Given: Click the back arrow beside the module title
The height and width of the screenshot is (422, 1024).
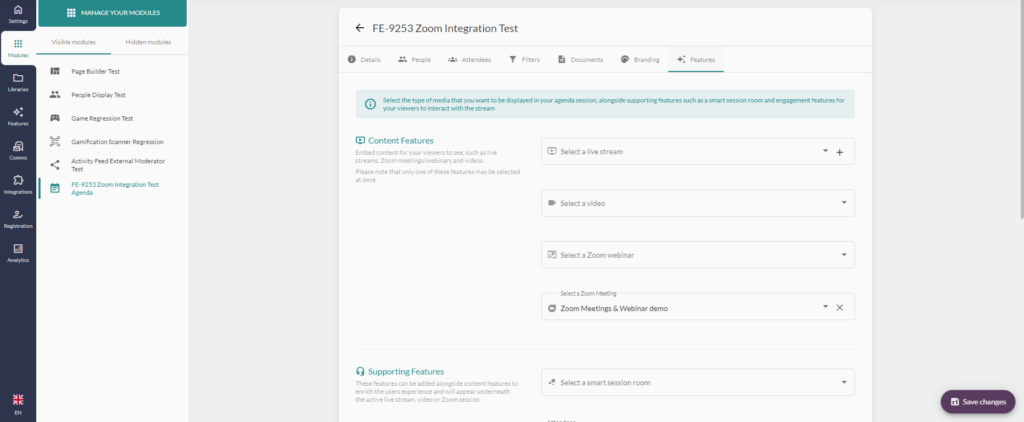Looking at the screenshot, I should (x=360, y=28).
